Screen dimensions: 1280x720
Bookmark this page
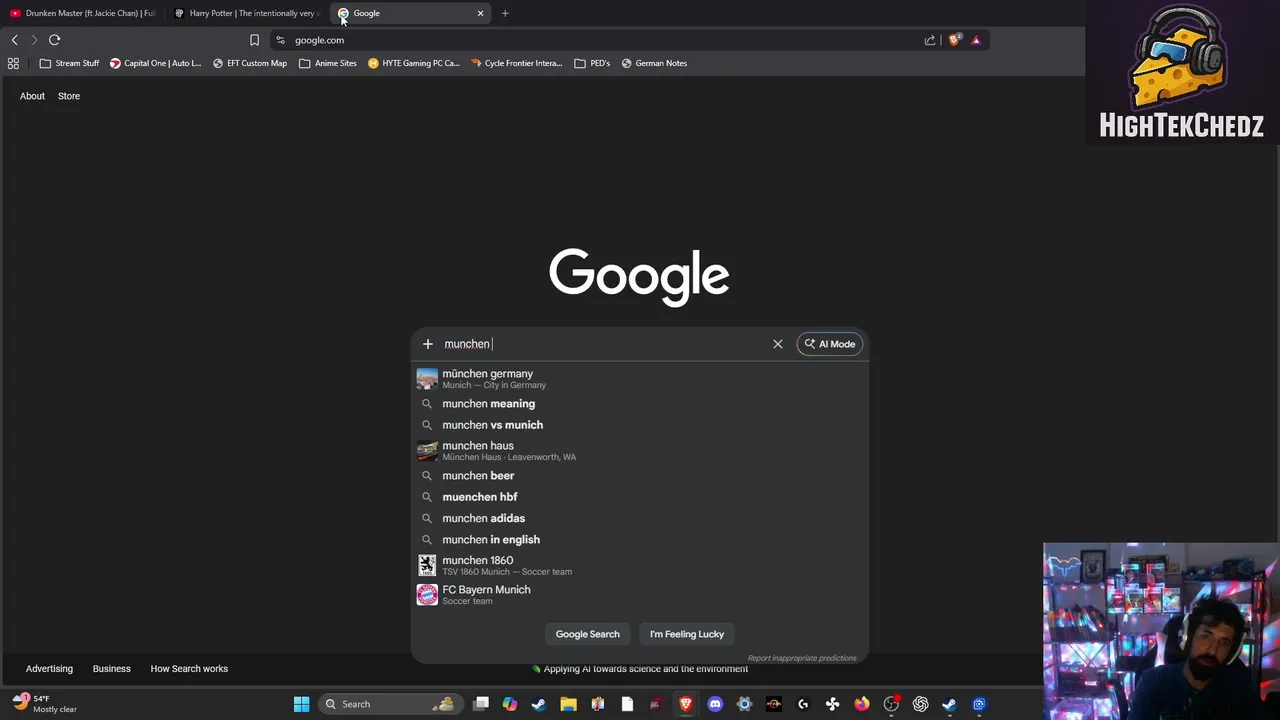(254, 40)
